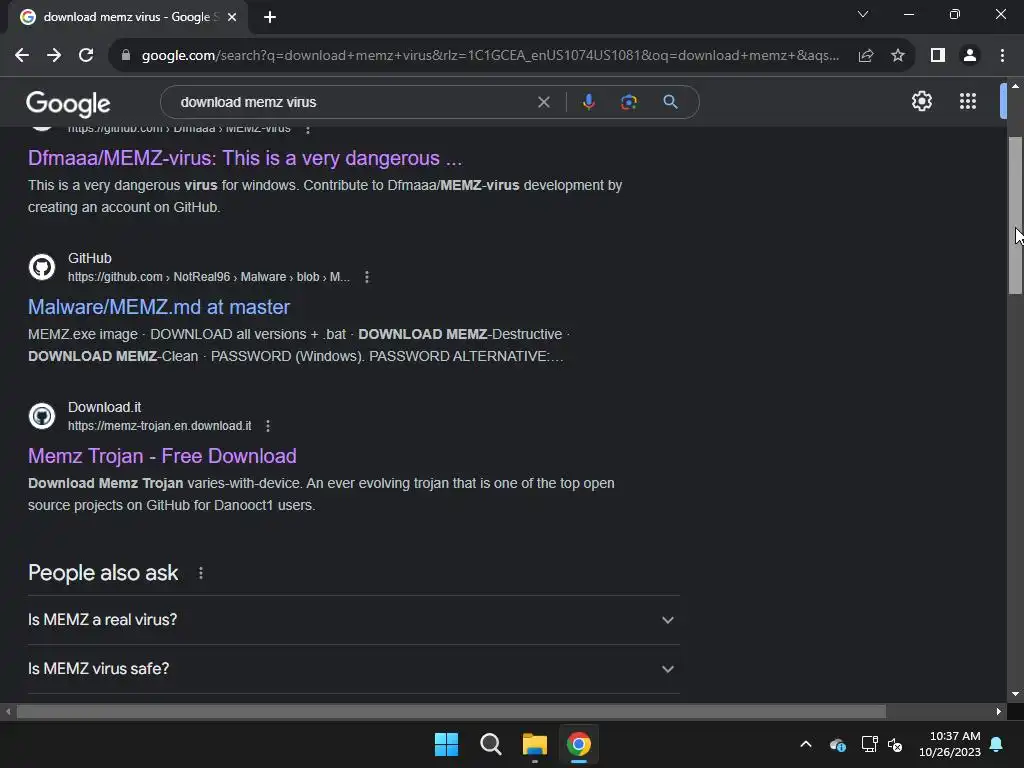Open 'Malware/MEMZ.md at master' link
Screen dimensions: 1024x768
pyautogui.click(x=159, y=307)
